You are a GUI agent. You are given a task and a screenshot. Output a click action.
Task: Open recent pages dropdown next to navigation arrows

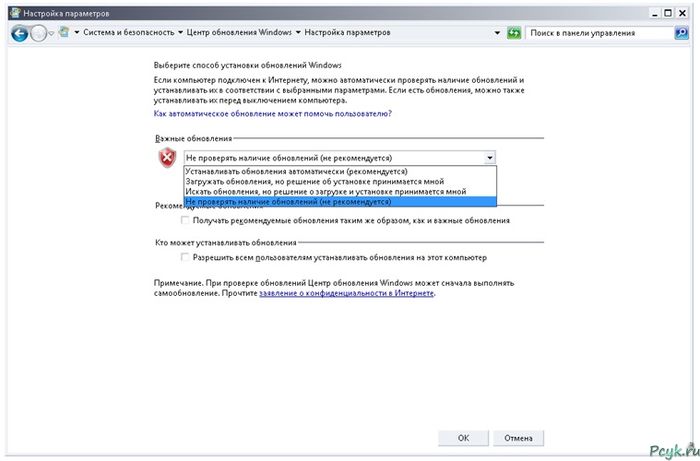pyautogui.click(x=51, y=33)
